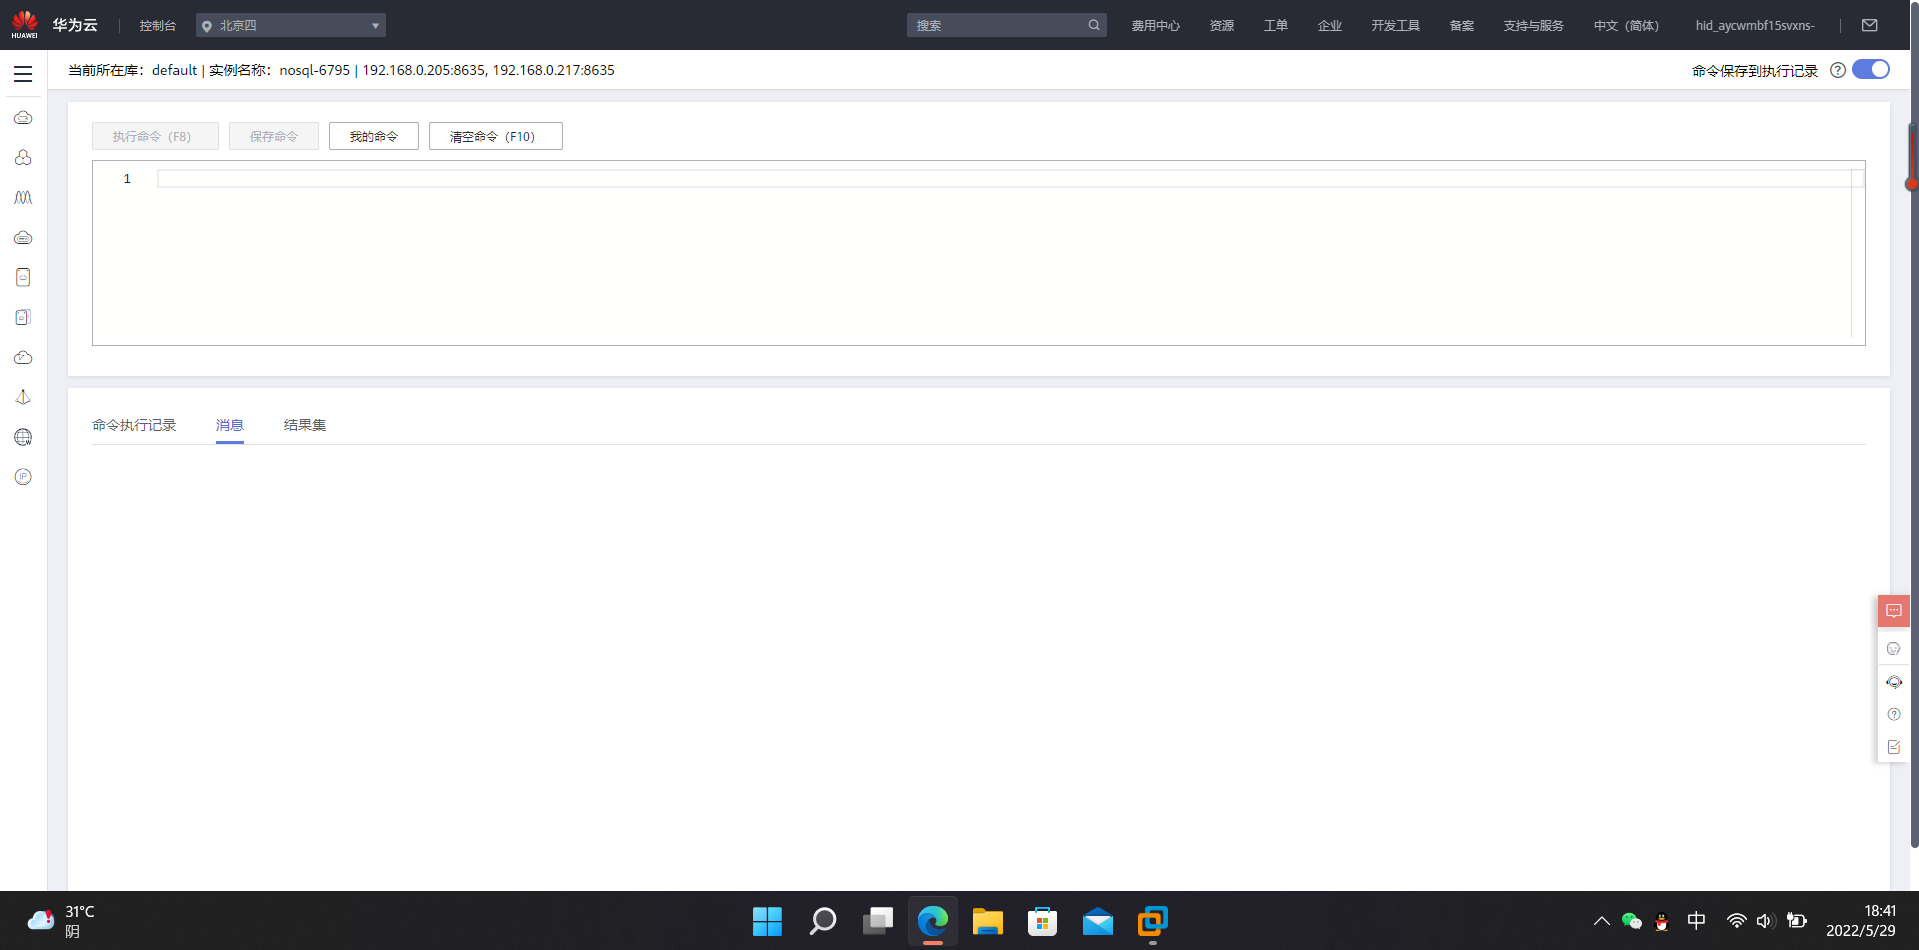Open the Windows Start menu
Screen dimensions: 1919x950
click(x=767, y=921)
